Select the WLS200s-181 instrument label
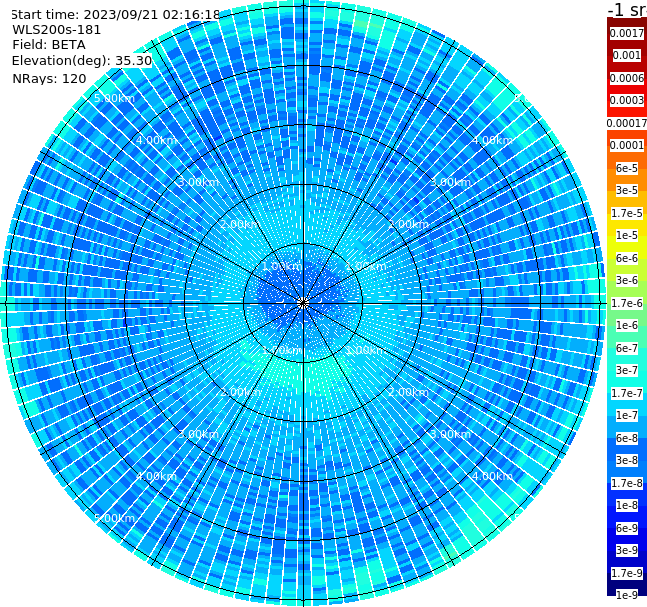647x607 pixels. tap(57, 30)
